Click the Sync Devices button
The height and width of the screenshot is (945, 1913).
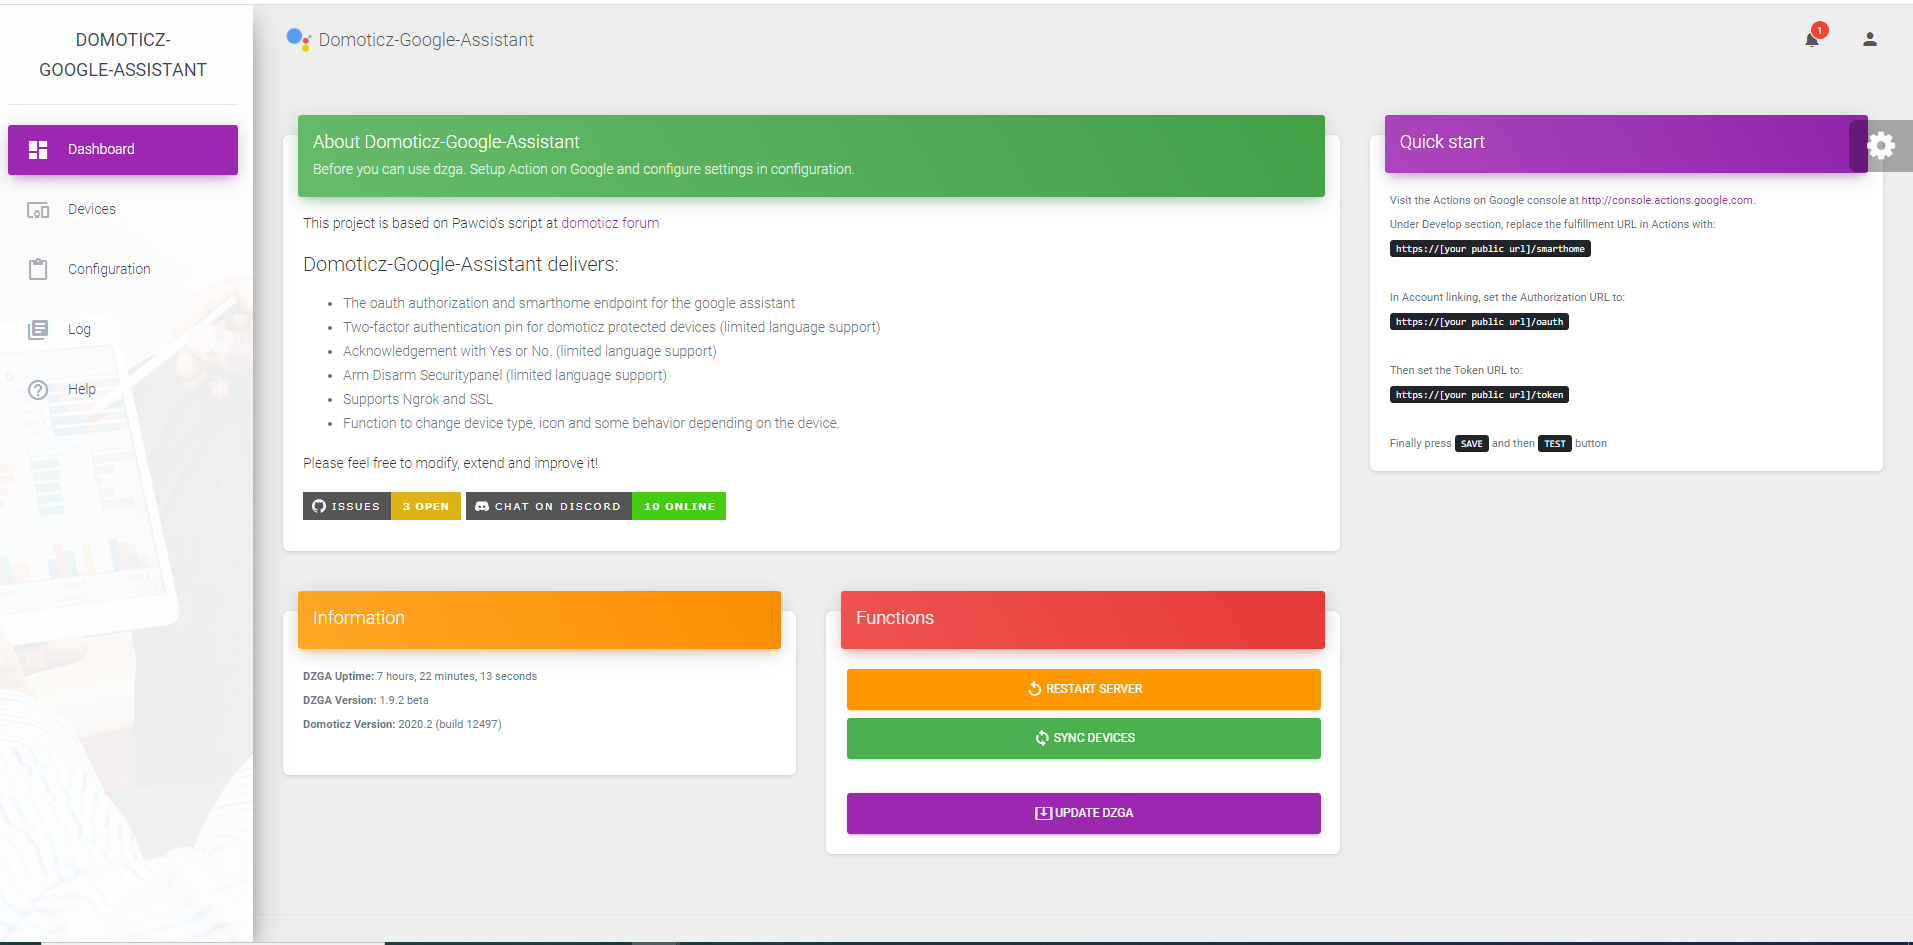1084,738
